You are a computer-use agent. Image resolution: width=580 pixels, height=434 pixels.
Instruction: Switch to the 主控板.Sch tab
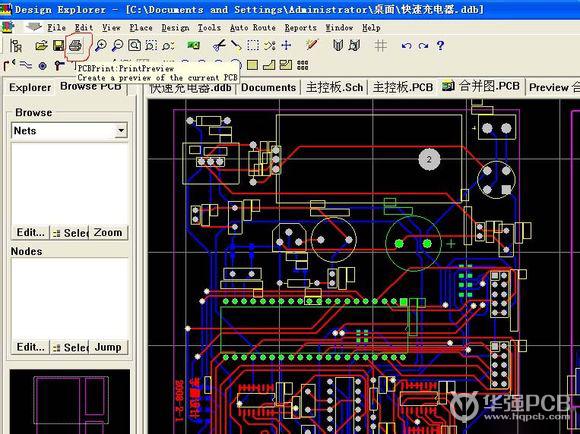tap(334, 87)
